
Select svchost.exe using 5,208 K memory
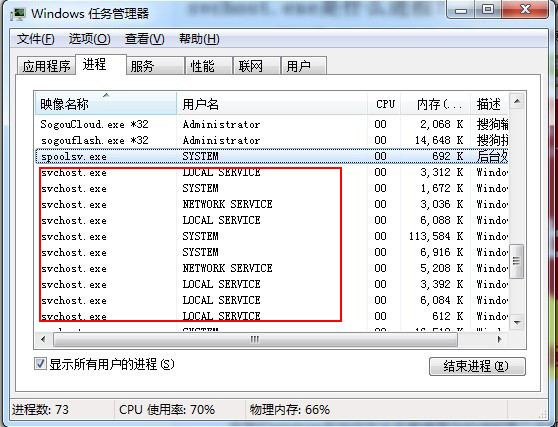(x=272, y=268)
